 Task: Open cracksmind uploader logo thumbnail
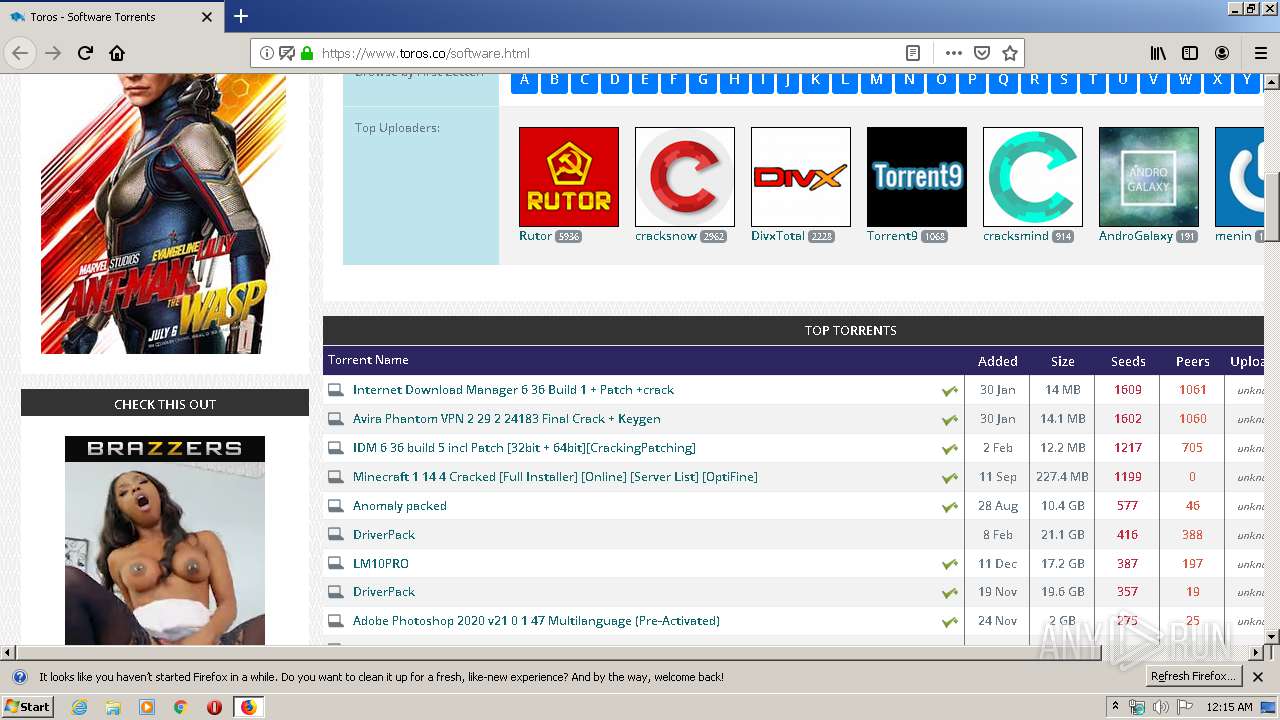[x=1033, y=177]
